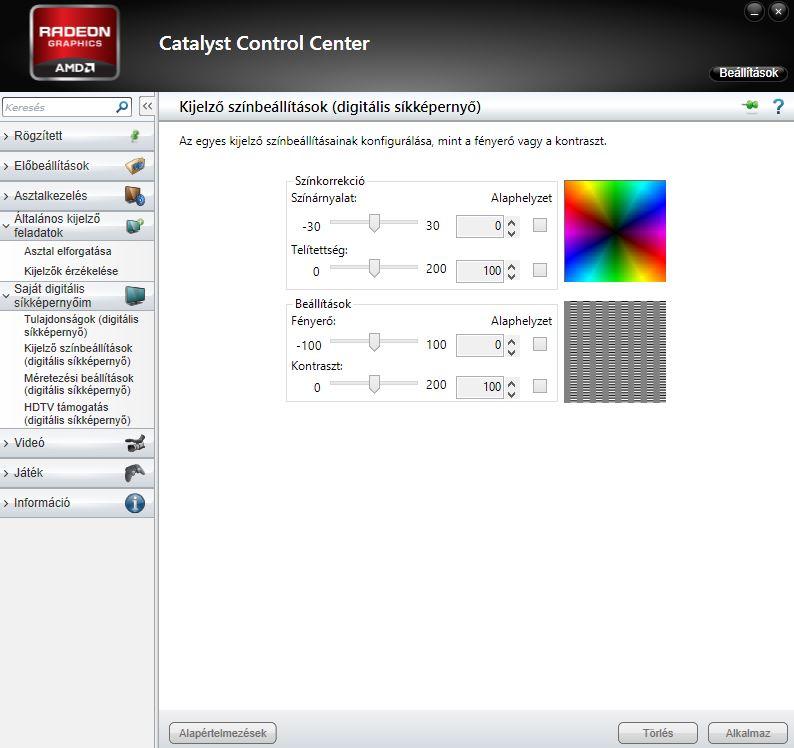Expand the Rögzített section
Viewport: 794px width, 748px height.
click(6, 136)
